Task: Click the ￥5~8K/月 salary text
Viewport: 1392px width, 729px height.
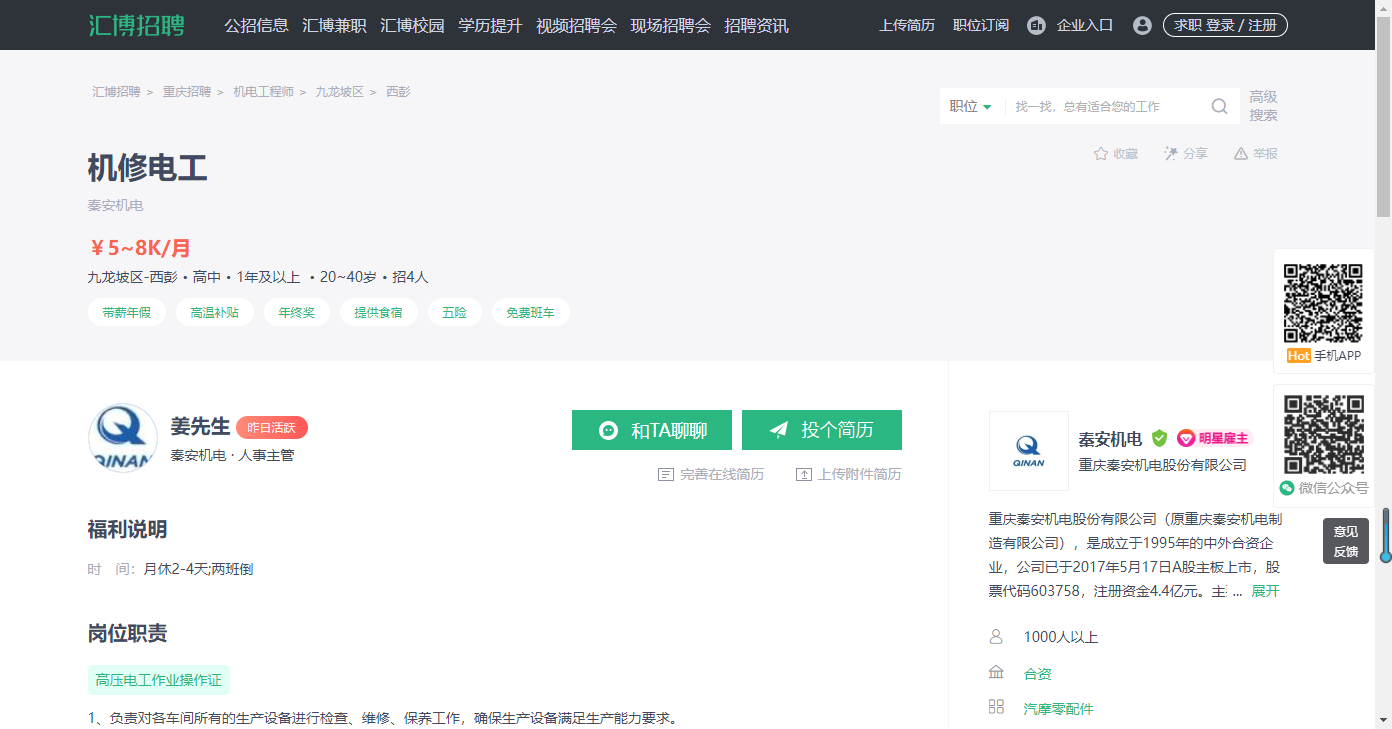Action: [x=140, y=248]
